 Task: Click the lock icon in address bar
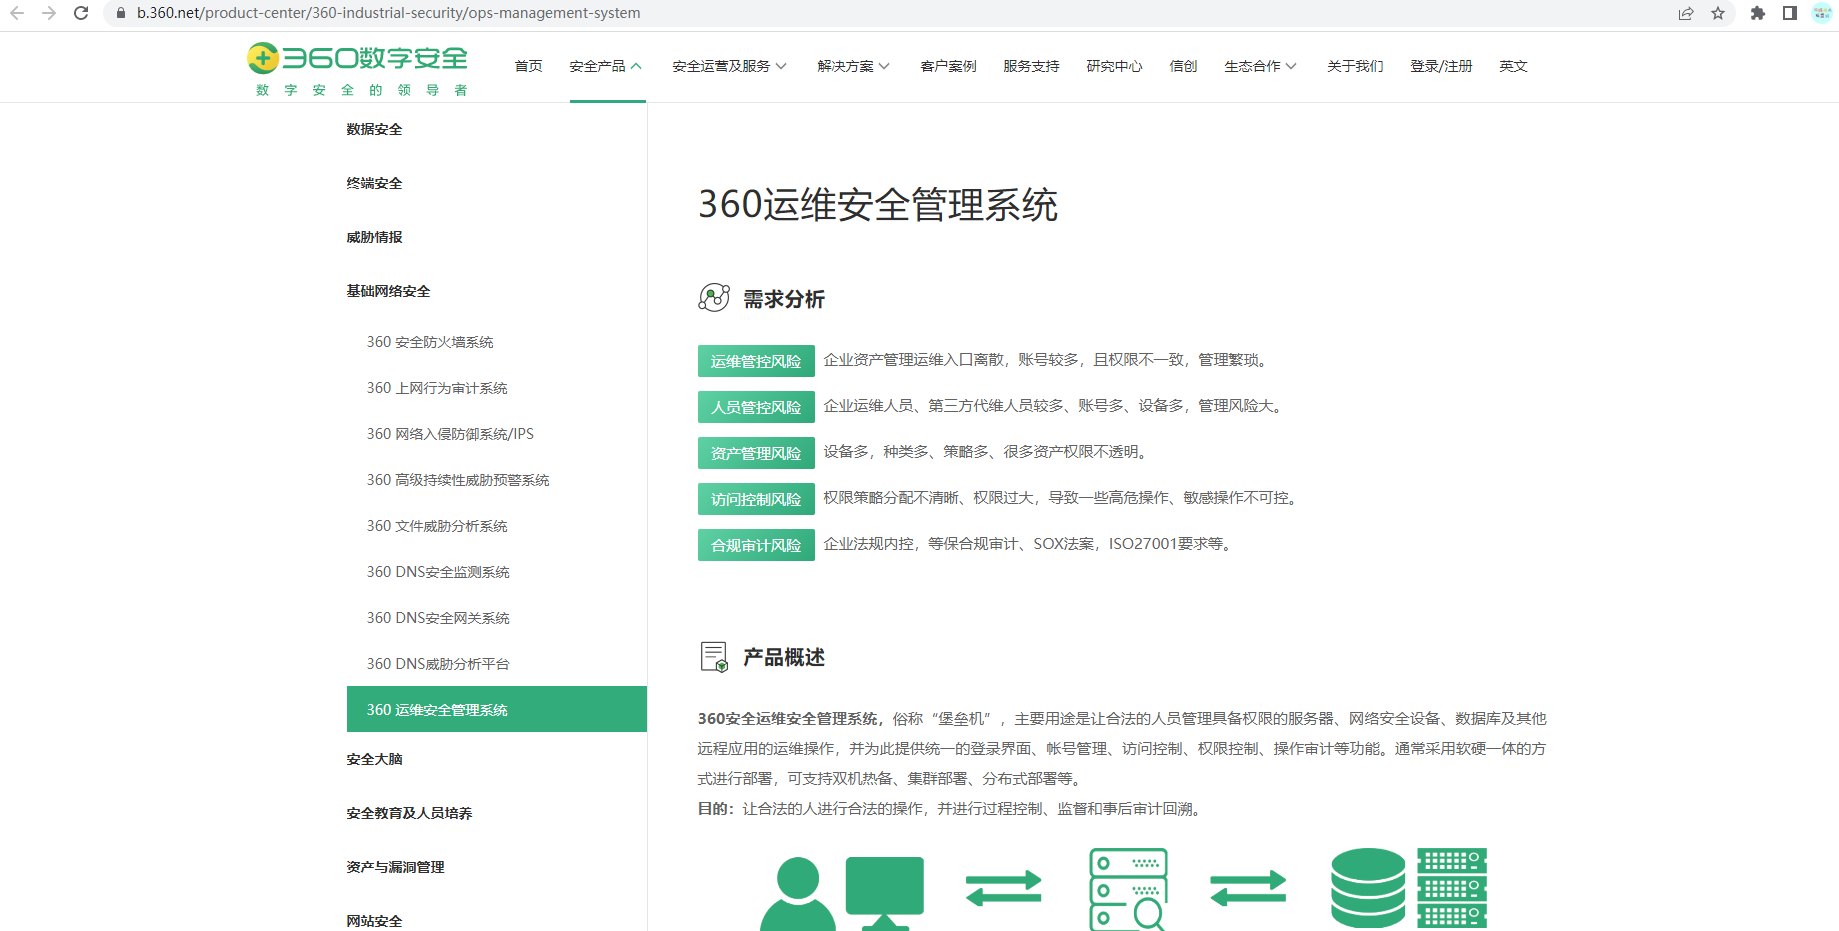[121, 13]
